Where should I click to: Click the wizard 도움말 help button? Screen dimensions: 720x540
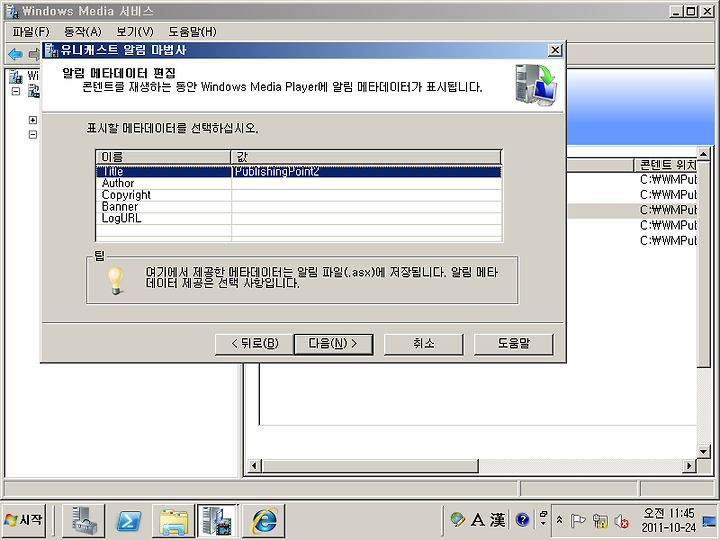pyautogui.click(x=513, y=344)
